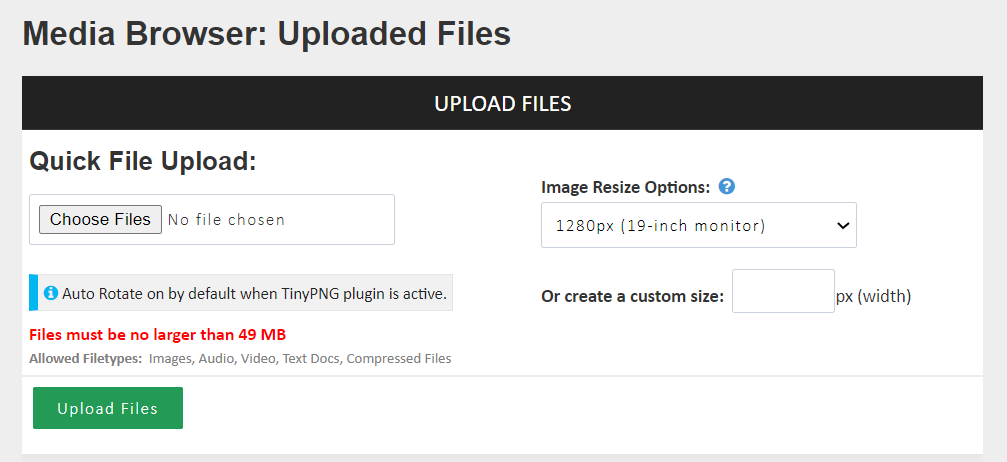Click the Media Browser: Uploaded Files heading
This screenshot has width=1007, height=462.
[266, 34]
